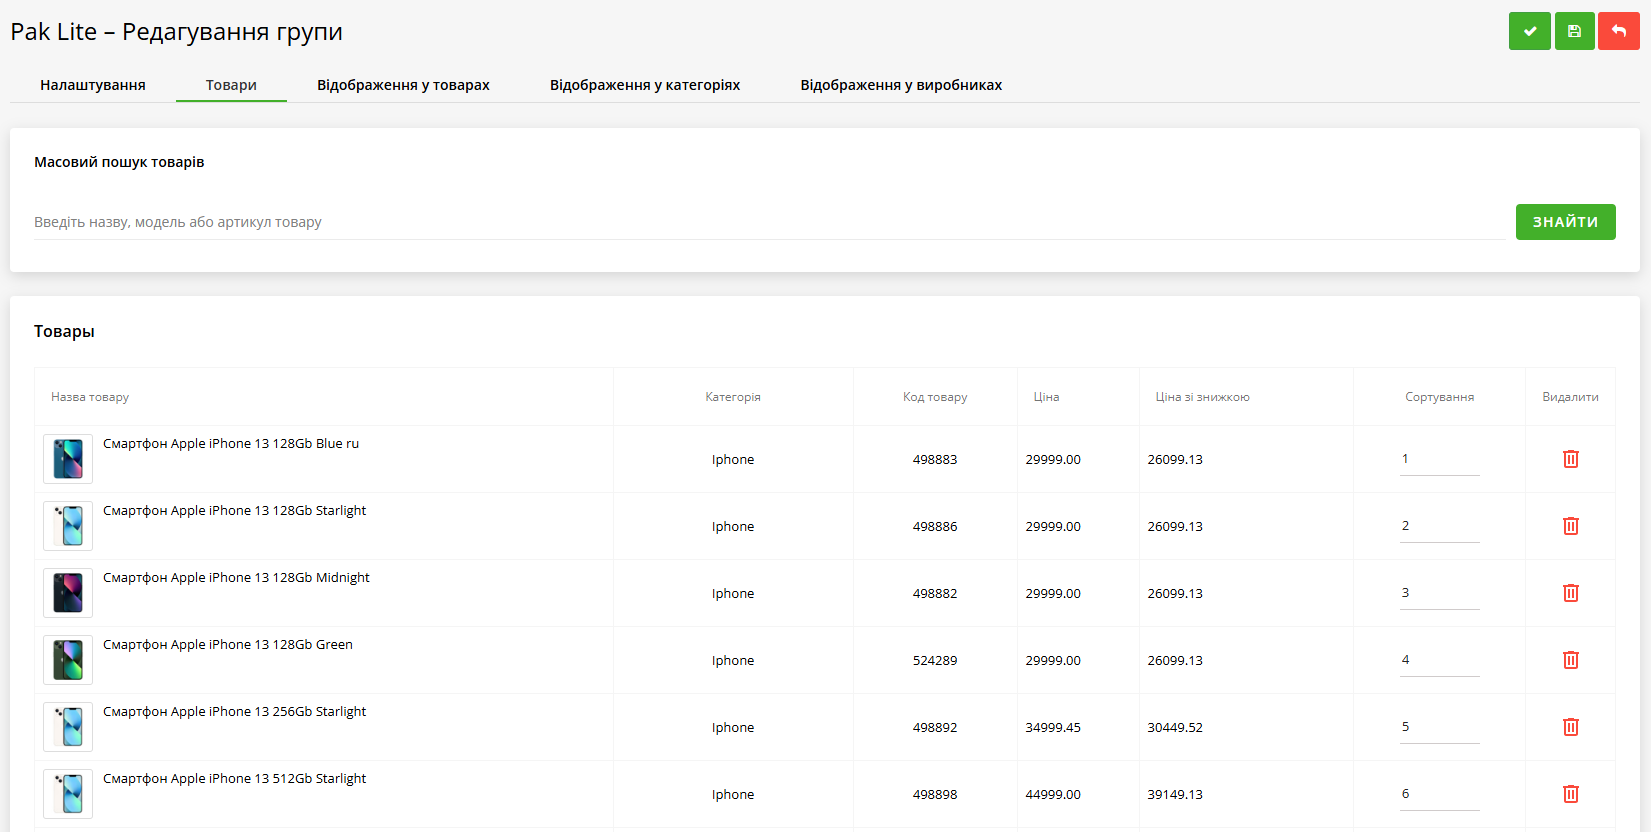The height and width of the screenshot is (832, 1651).
Task: Open Відображення у категоріях tab
Action: pyautogui.click(x=644, y=85)
